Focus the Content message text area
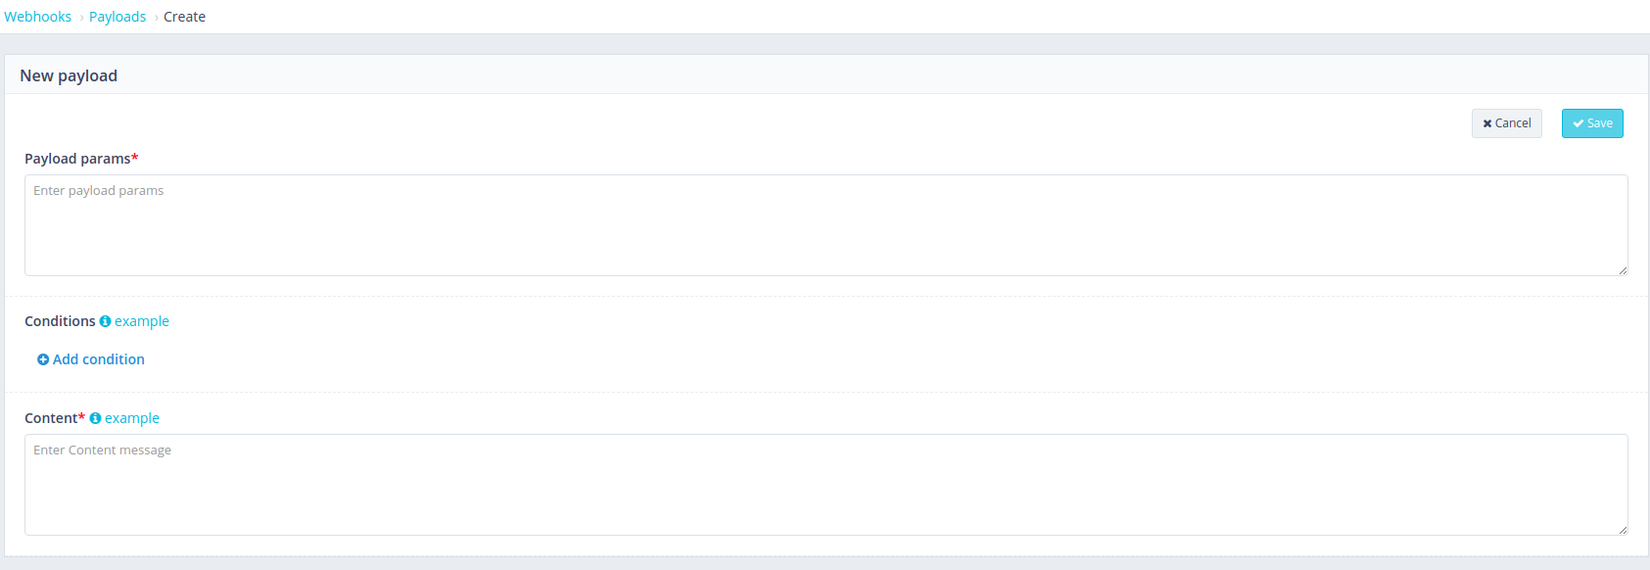Screen dimensions: 1650x570 point(825,485)
